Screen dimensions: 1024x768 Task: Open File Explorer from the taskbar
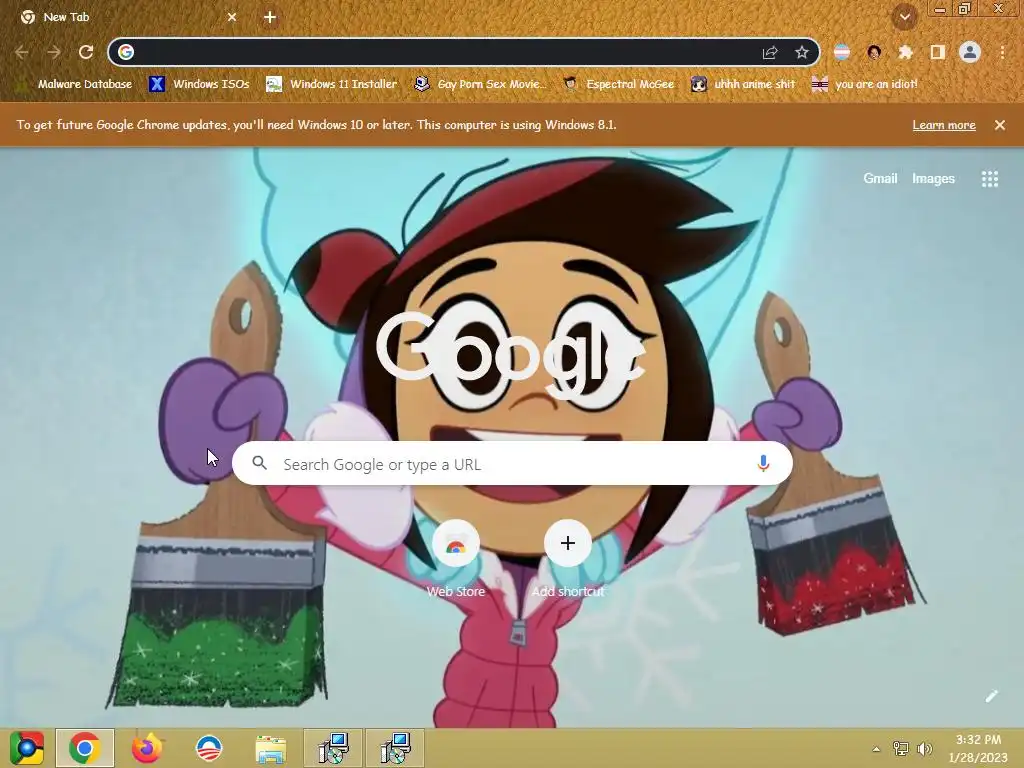point(271,748)
